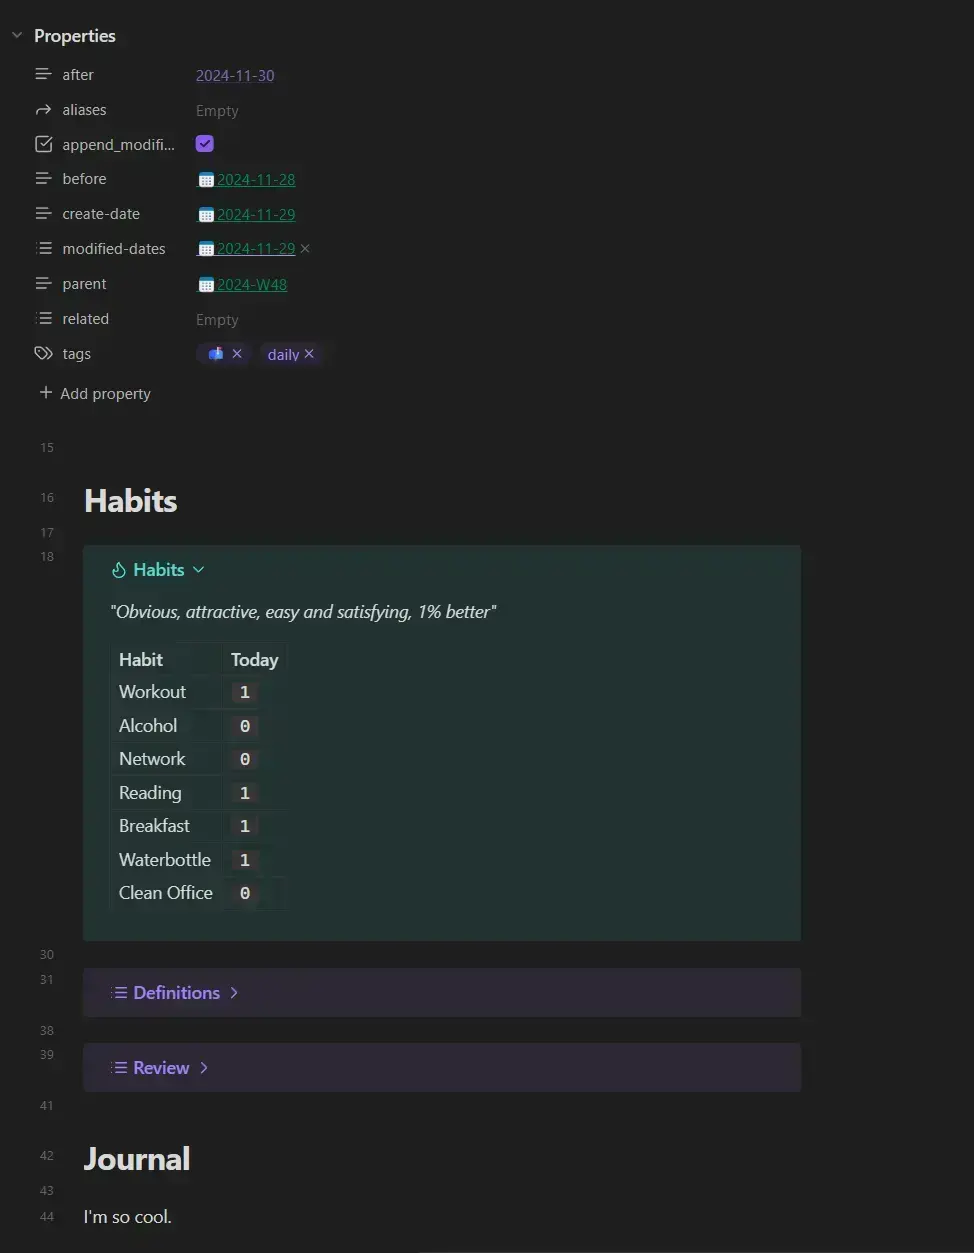Click the checkbox-type icon next to append_modified
Image resolution: width=974 pixels, height=1253 pixels.
(x=43, y=145)
